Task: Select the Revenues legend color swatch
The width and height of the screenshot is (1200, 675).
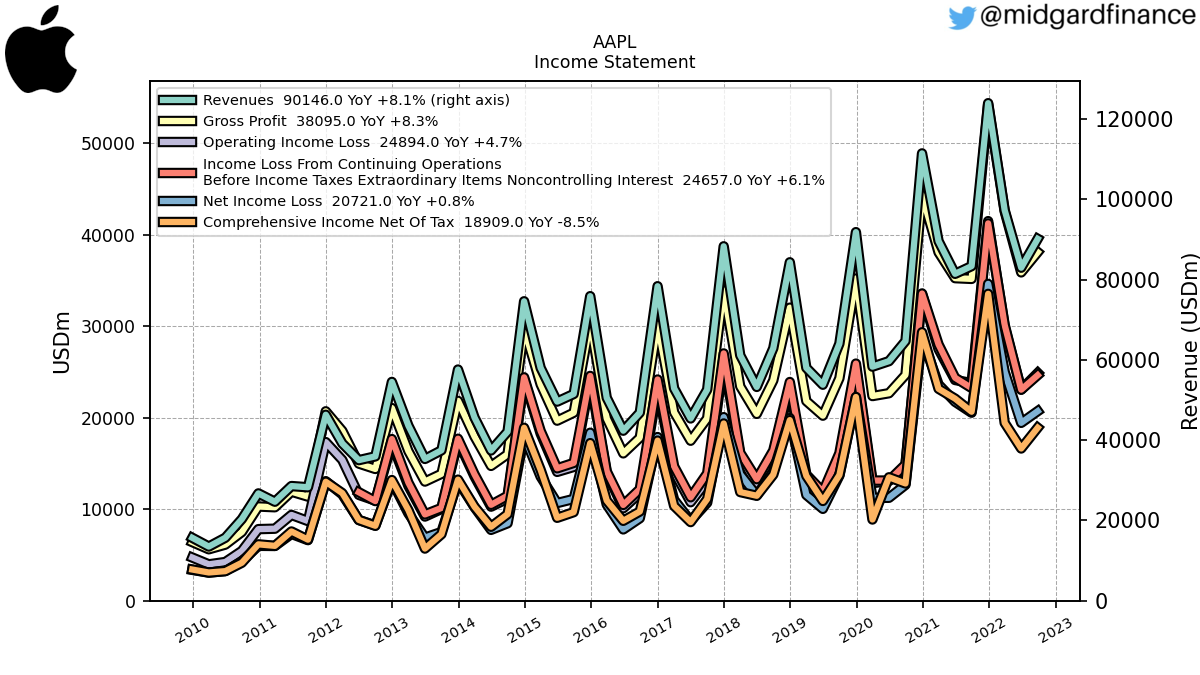Action: [178, 100]
